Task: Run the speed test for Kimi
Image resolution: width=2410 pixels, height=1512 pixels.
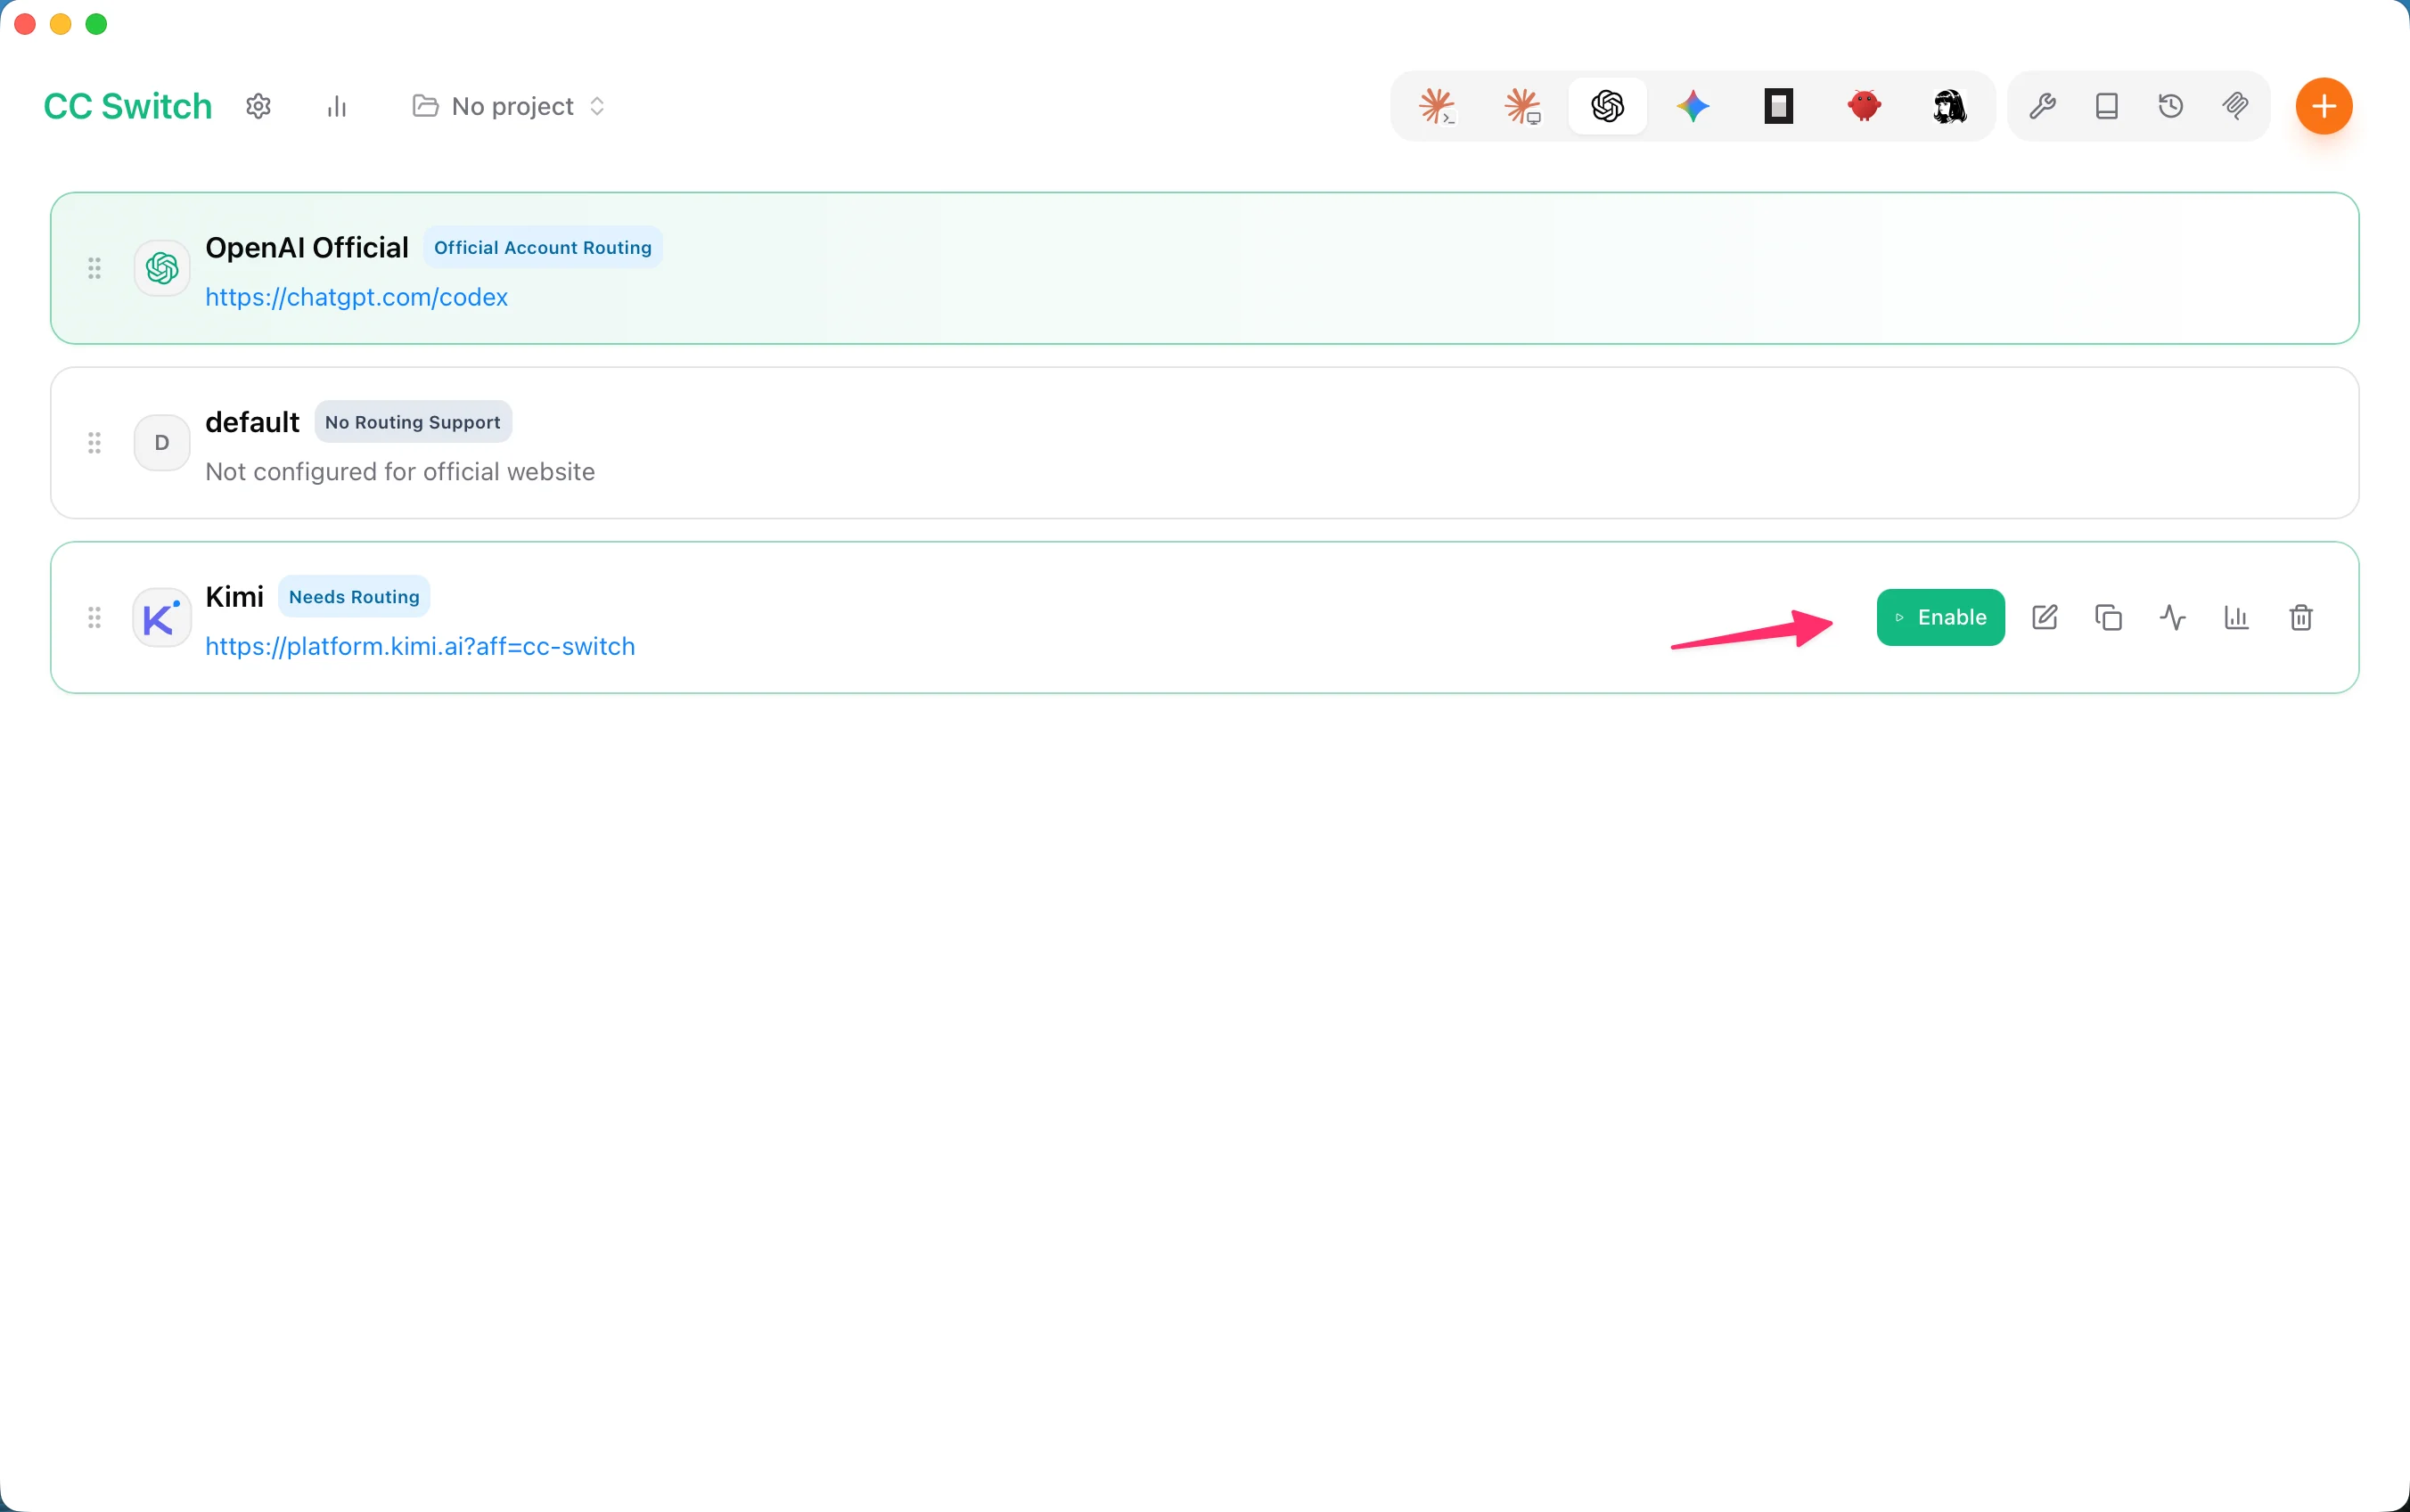Action: (x=2173, y=617)
